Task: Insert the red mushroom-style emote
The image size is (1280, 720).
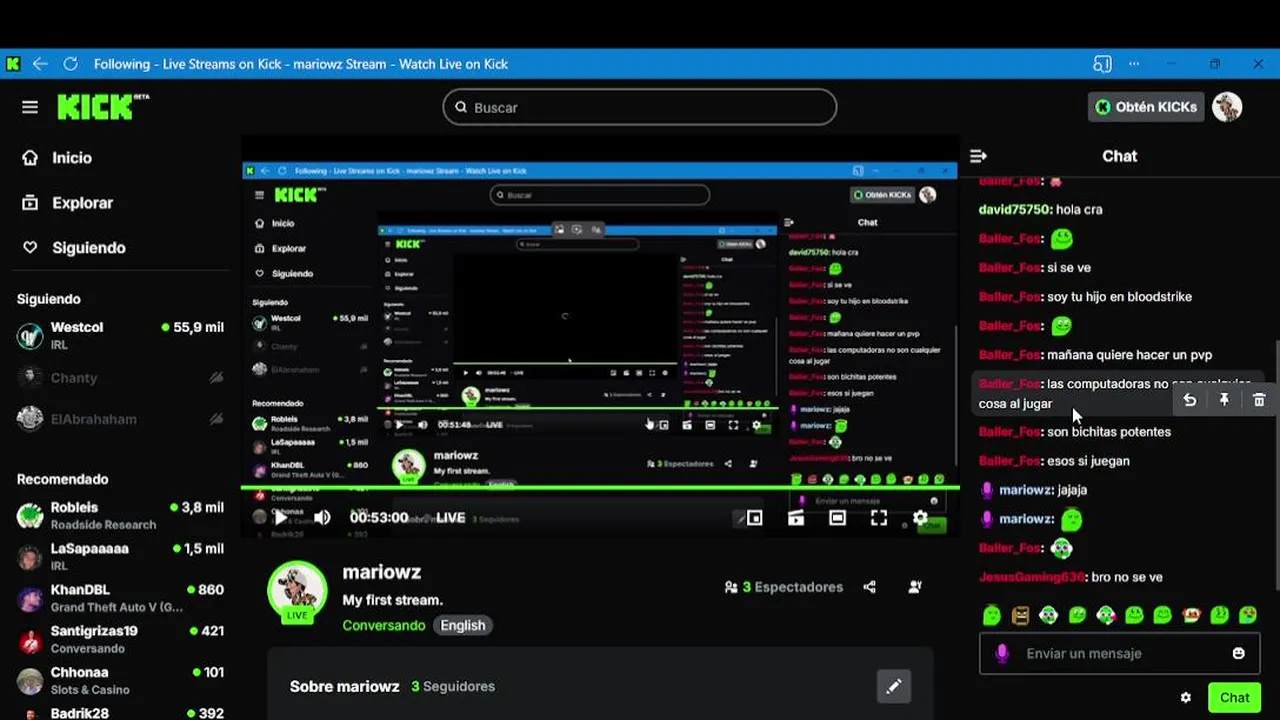Action: [x=1191, y=615]
